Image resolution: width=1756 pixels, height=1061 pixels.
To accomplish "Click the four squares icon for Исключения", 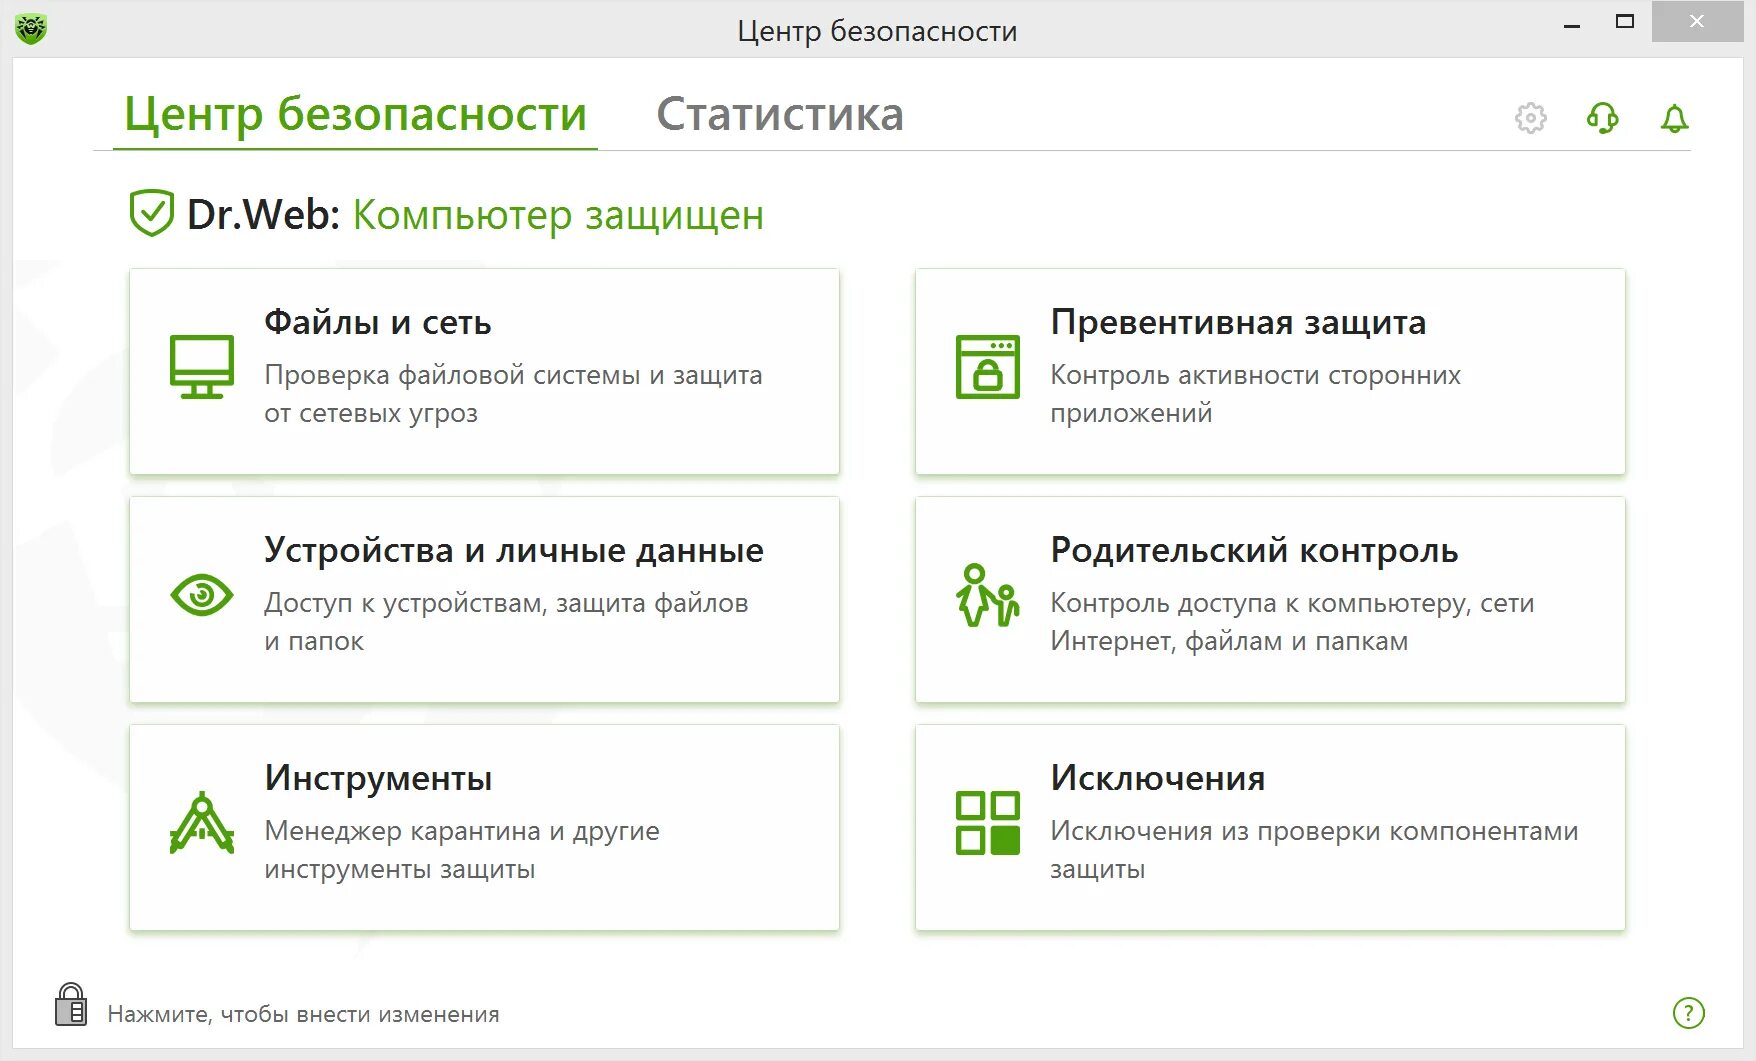I will [x=988, y=823].
